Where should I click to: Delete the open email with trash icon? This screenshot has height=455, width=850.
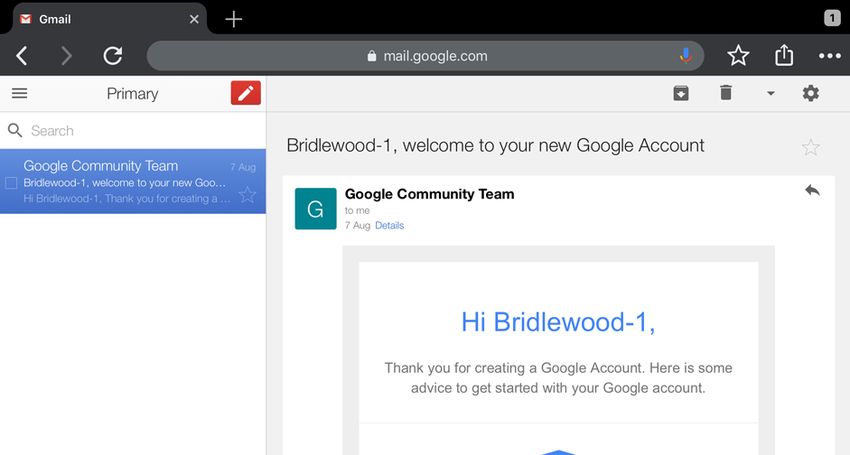click(726, 93)
